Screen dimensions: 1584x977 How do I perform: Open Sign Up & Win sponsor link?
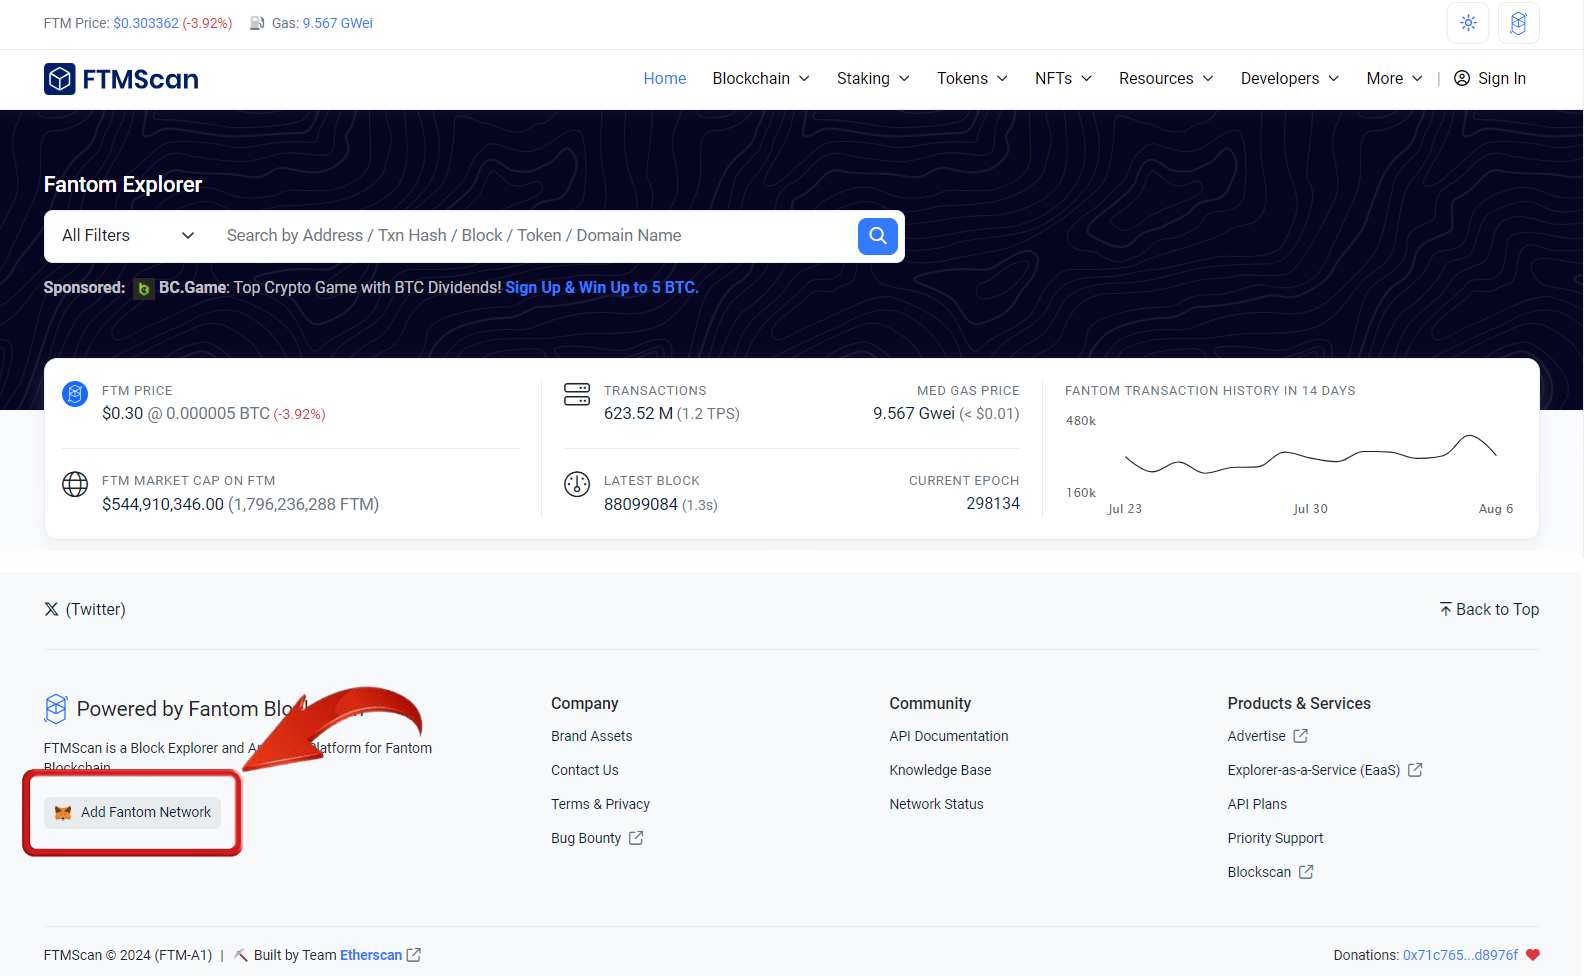click(x=602, y=288)
